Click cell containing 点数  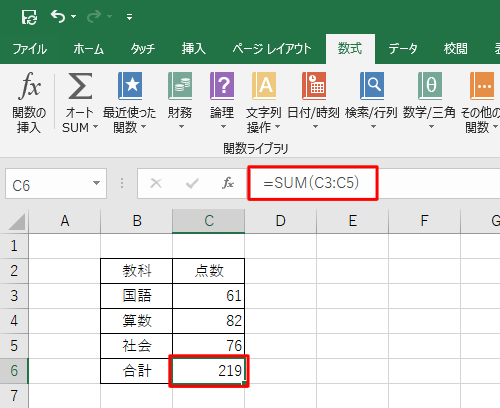(209, 271)
